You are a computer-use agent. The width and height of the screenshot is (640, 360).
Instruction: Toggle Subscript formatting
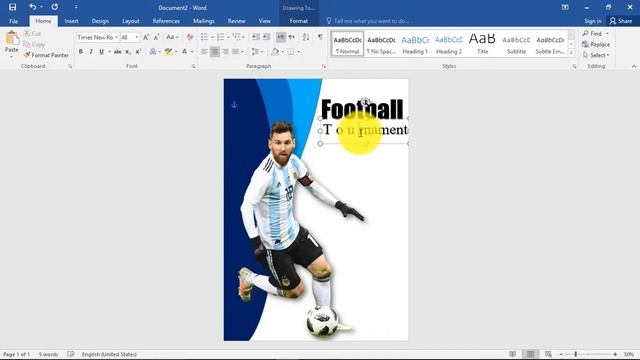pyautogui.click(x=128, y=51)
